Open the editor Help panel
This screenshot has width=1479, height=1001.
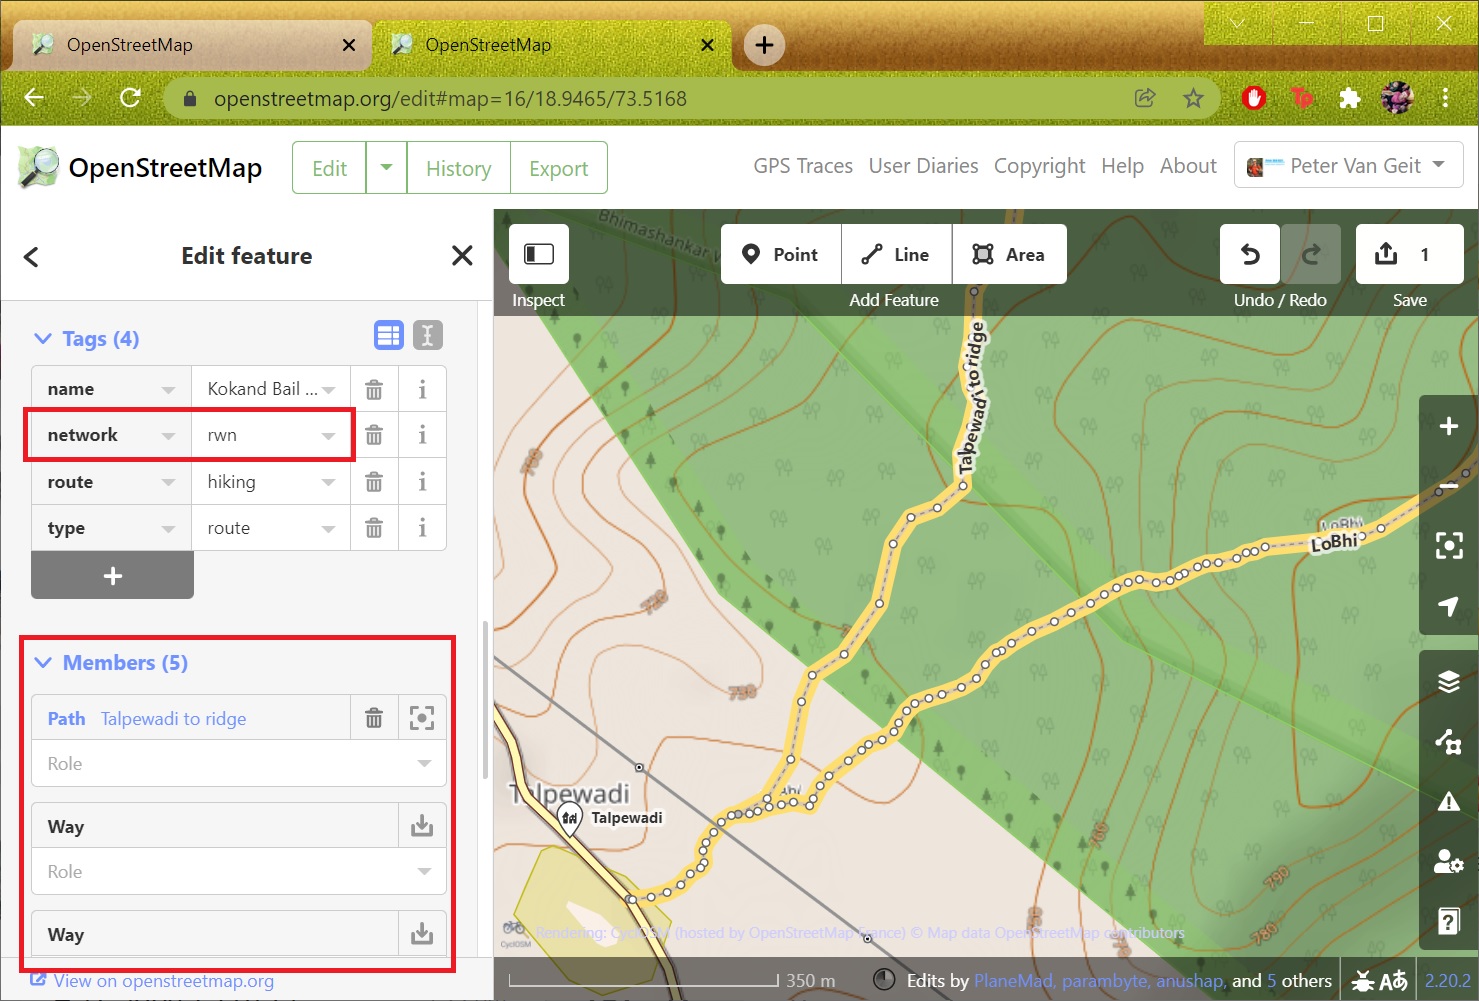pyautogui.click(x=1449, y=920)
